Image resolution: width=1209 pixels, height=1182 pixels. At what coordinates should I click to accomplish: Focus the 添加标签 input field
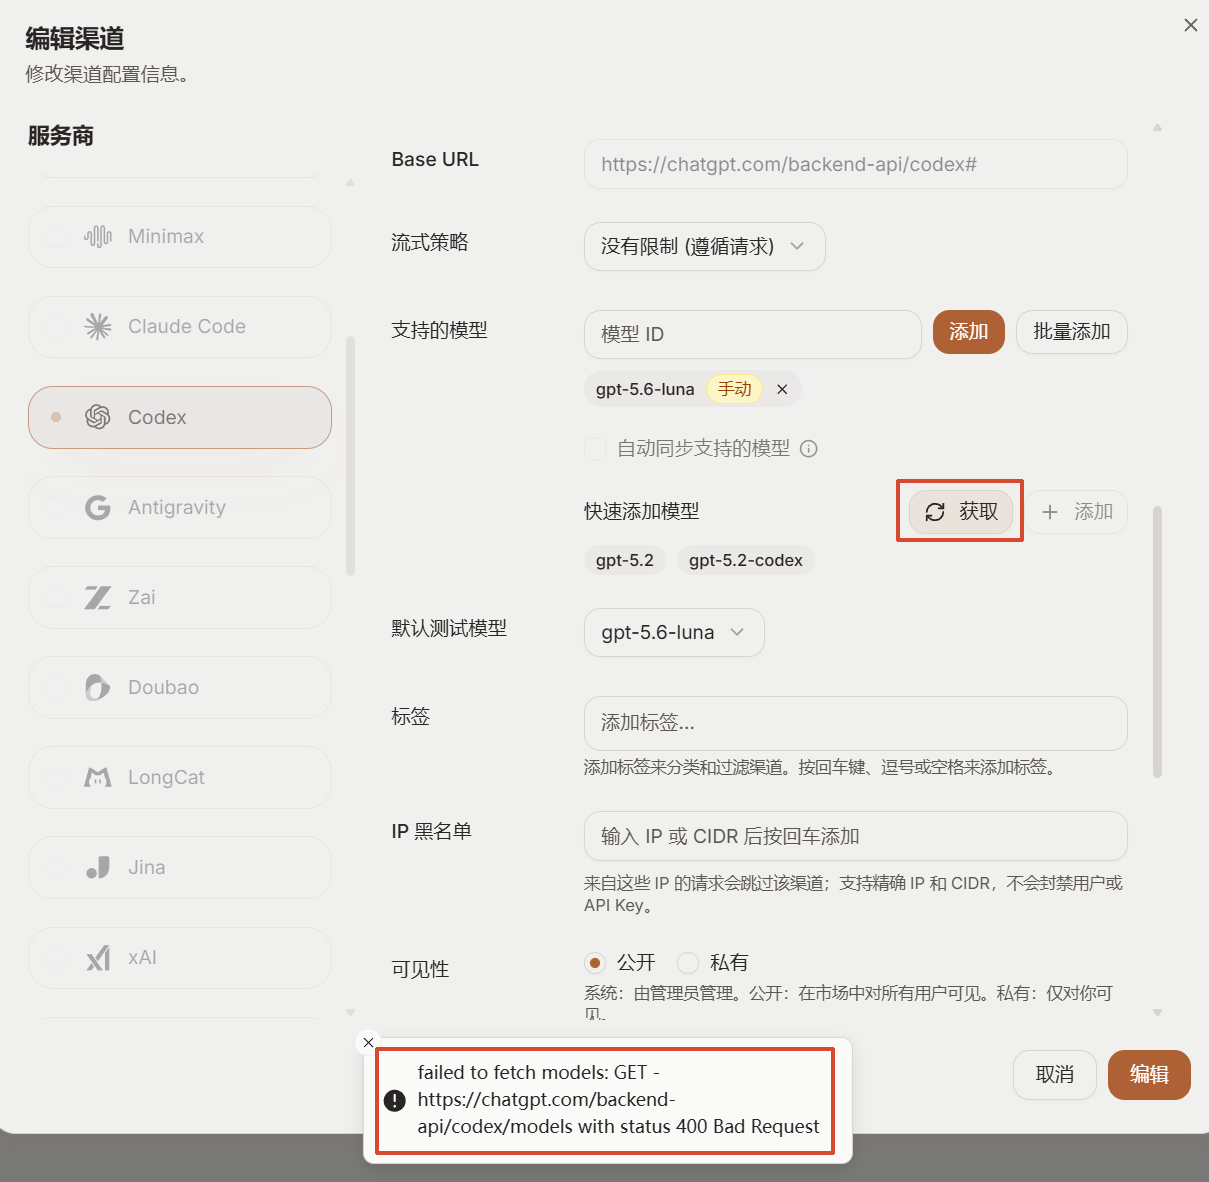[855, 723]
